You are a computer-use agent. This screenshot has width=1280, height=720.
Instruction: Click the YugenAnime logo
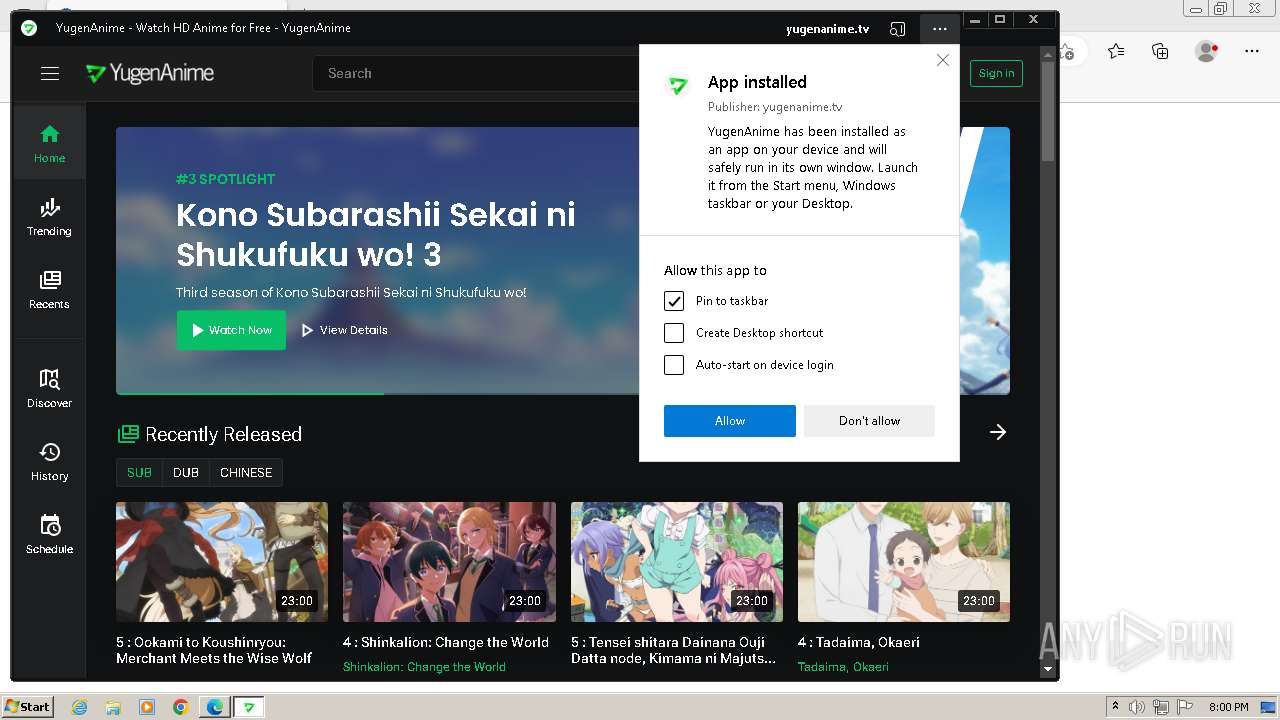coord(150,73)
